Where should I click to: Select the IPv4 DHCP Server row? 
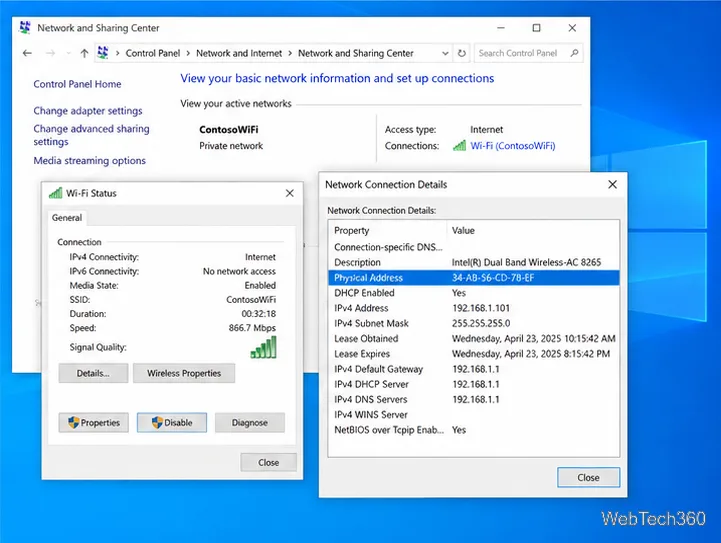(x=474, y=384)
